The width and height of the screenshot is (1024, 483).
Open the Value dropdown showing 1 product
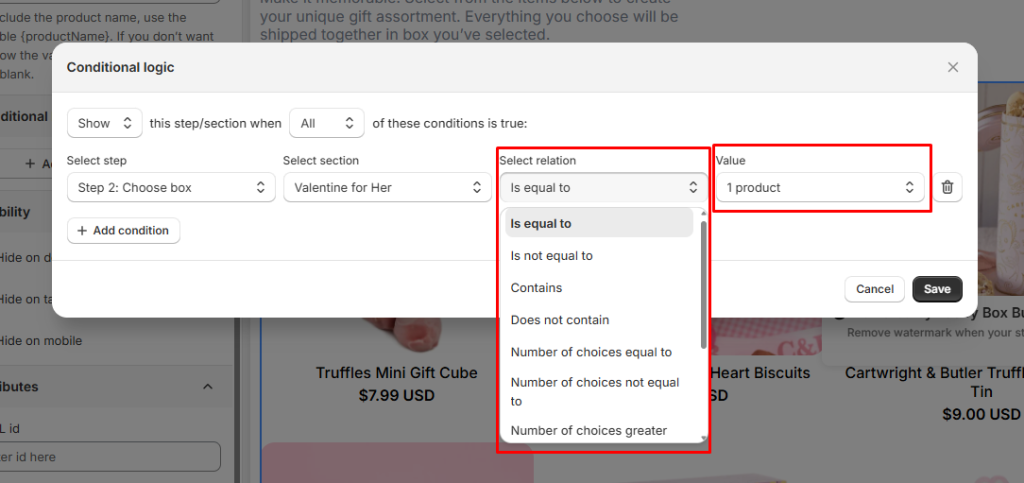point(819,187)
